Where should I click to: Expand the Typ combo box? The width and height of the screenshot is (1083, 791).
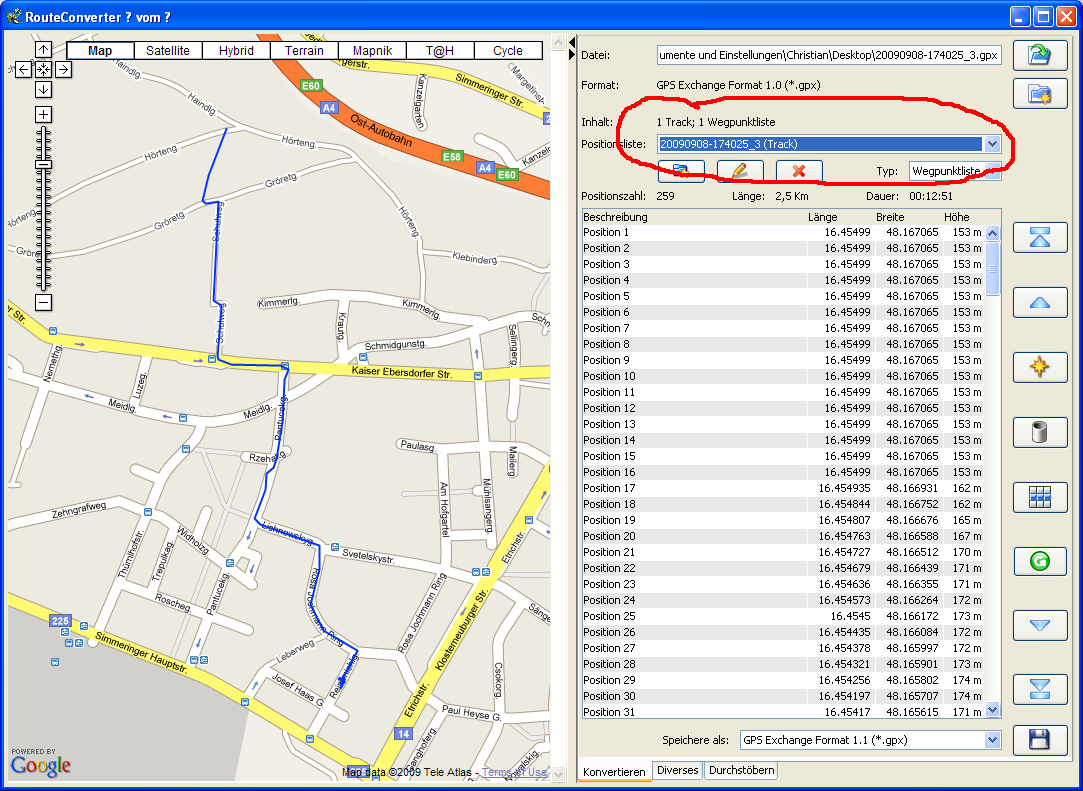point(993,171)
